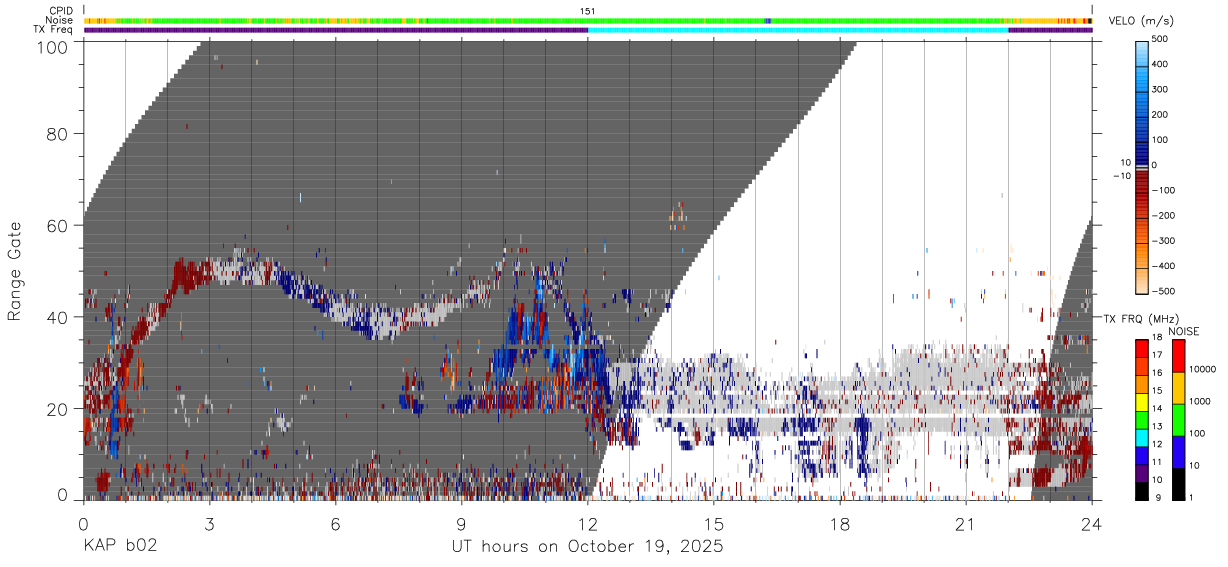Click the 'KAP b02' radar label
The height and width of the screenshot is (567, 1228).
coord(119,547)
